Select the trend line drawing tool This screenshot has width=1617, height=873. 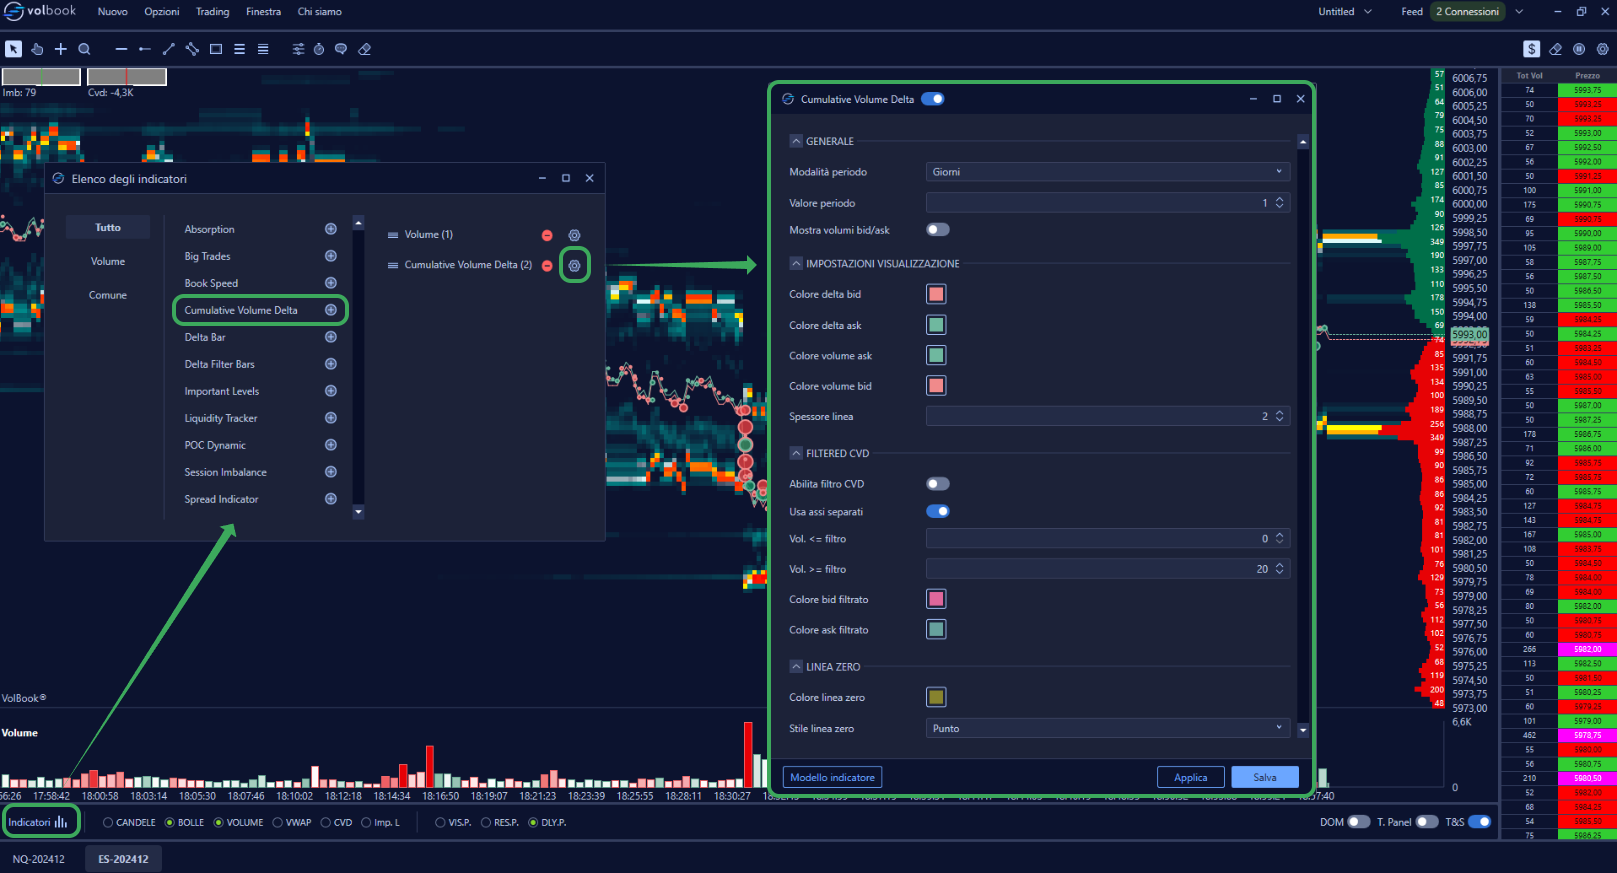click(x=169, y=49)
